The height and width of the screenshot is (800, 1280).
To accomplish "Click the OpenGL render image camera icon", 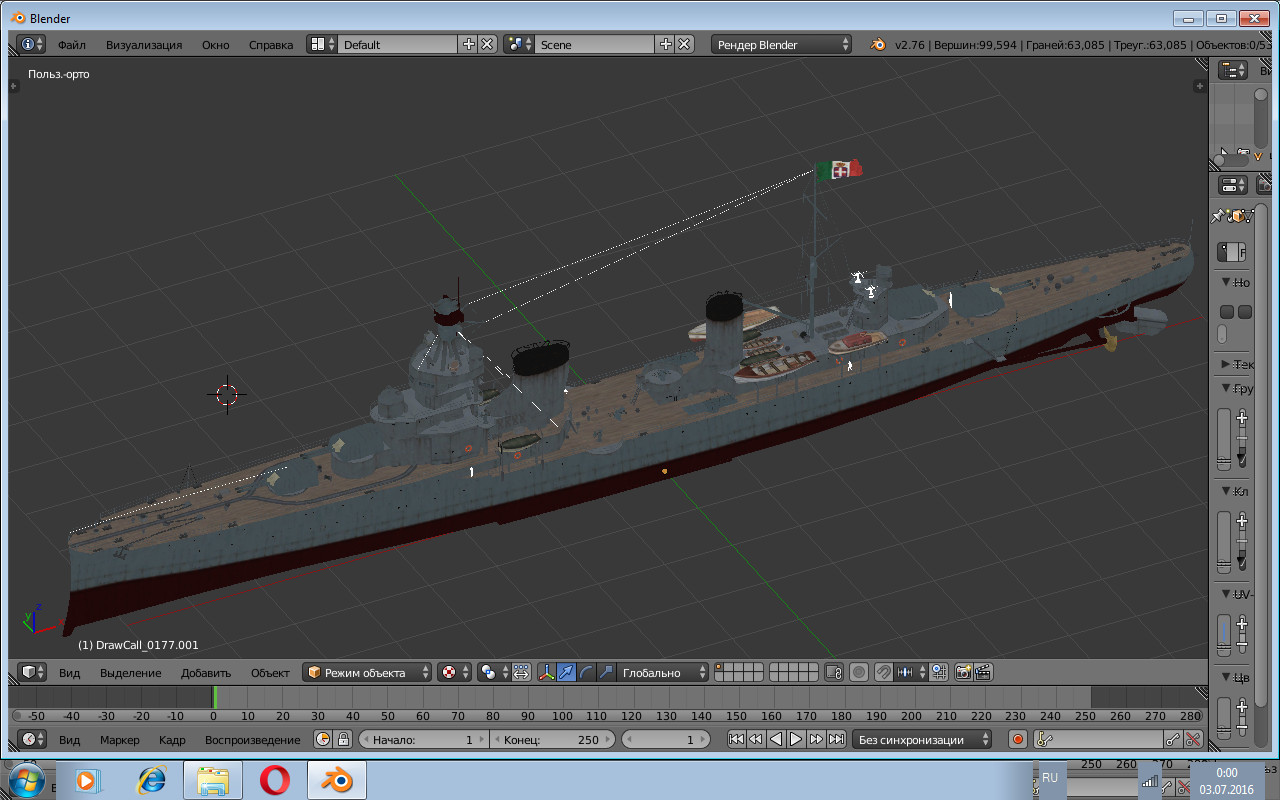I will coord(964,672).
